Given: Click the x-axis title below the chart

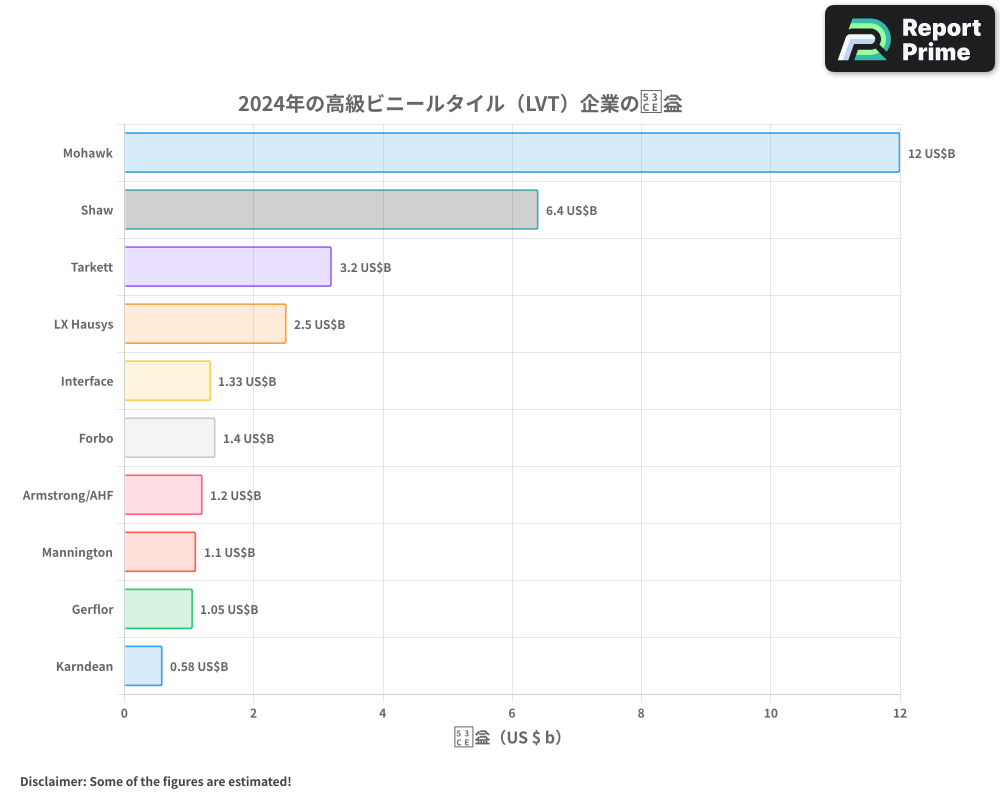Looking at the screenshot, I should click(x=510, y=736).
